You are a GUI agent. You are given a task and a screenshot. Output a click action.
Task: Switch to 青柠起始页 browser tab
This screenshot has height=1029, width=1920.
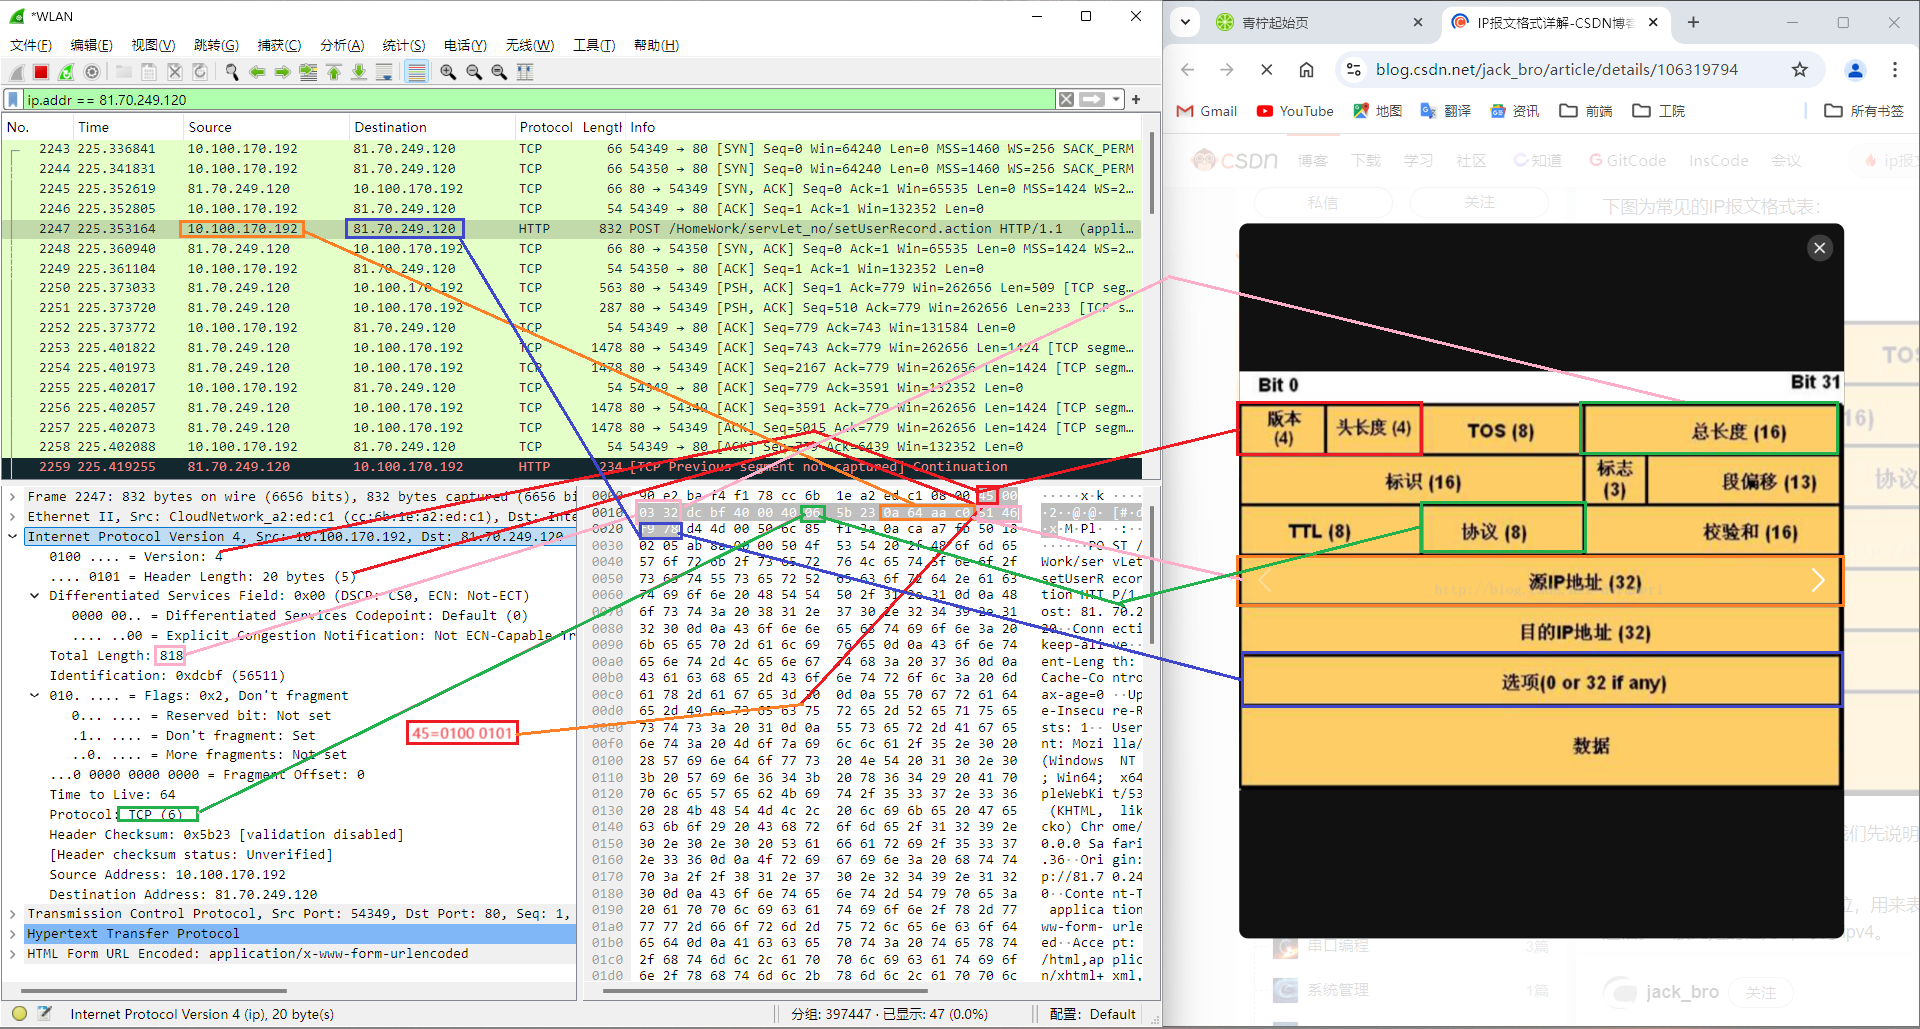(x=1320, y=22)
